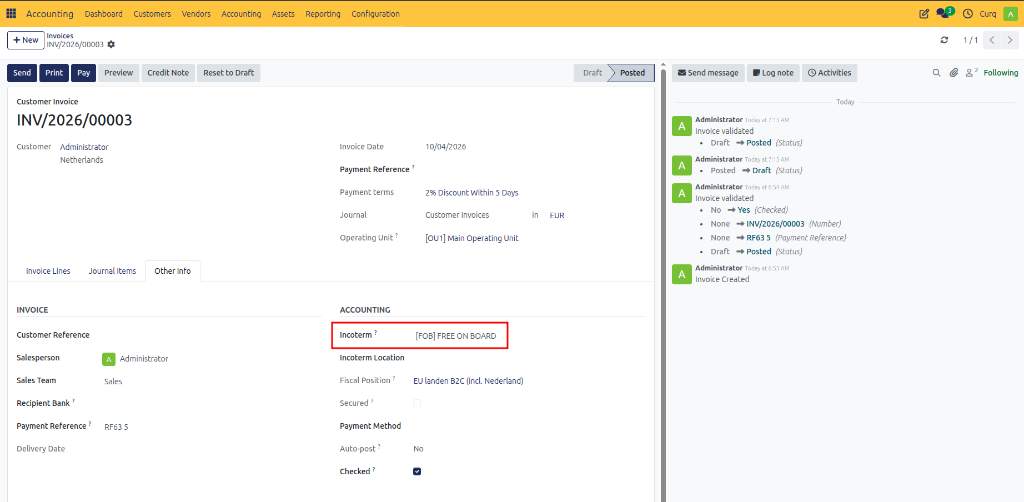1024x502 pixels.
Task: Click the Sales Team value Sales
Action: pyautogui.click(x=113, y=382)
